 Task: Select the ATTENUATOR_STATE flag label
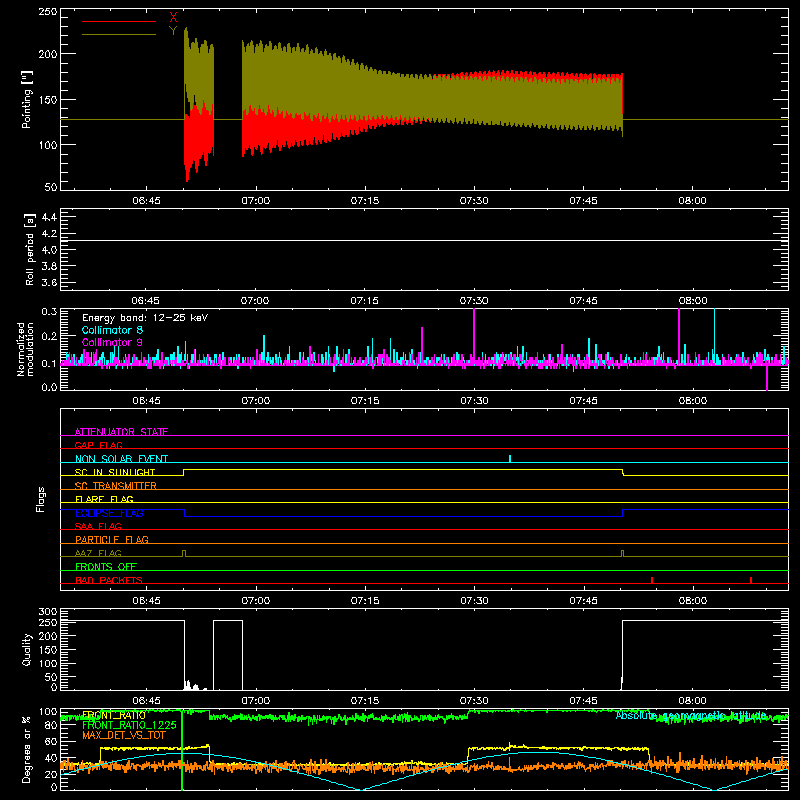[x=121, y=432]
